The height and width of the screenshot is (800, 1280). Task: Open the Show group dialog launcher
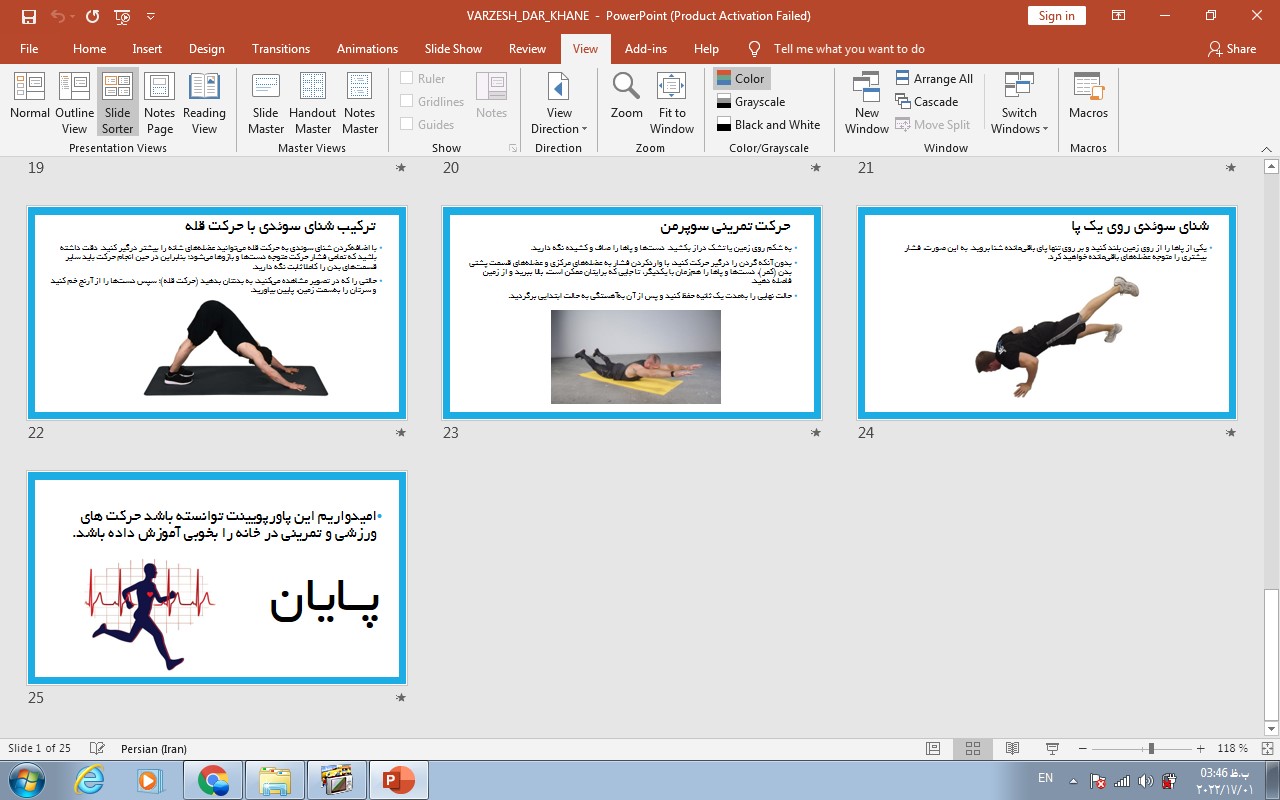point(513,148)
